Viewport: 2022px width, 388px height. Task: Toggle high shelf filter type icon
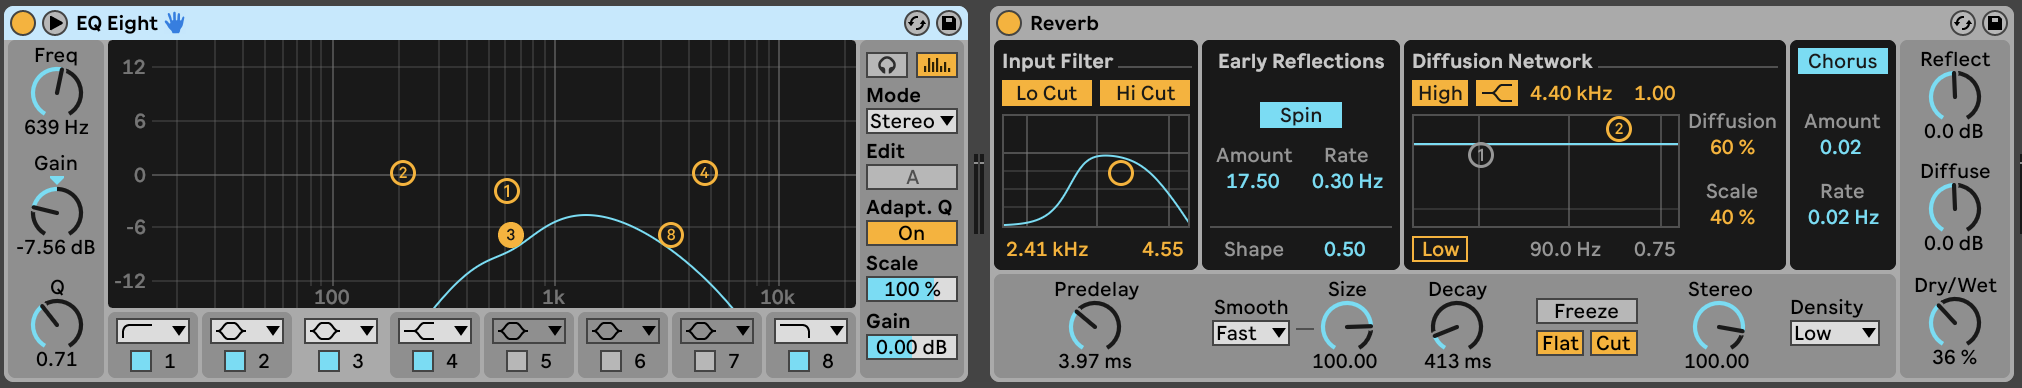click(x=1497, y=93)
